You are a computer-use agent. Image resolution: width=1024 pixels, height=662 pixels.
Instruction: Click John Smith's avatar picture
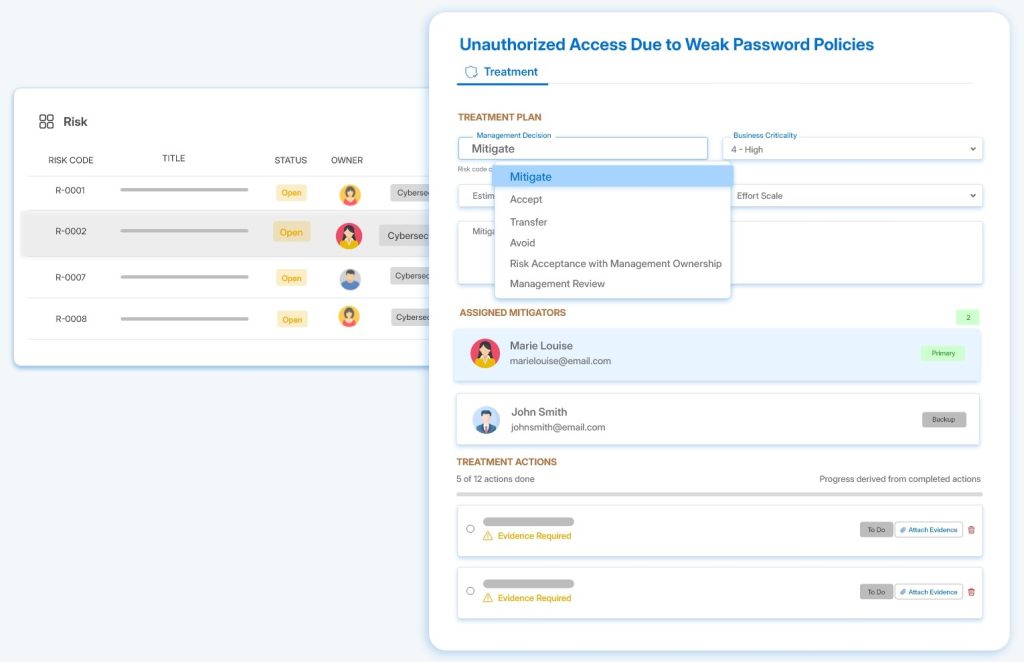tap(486, 420)
